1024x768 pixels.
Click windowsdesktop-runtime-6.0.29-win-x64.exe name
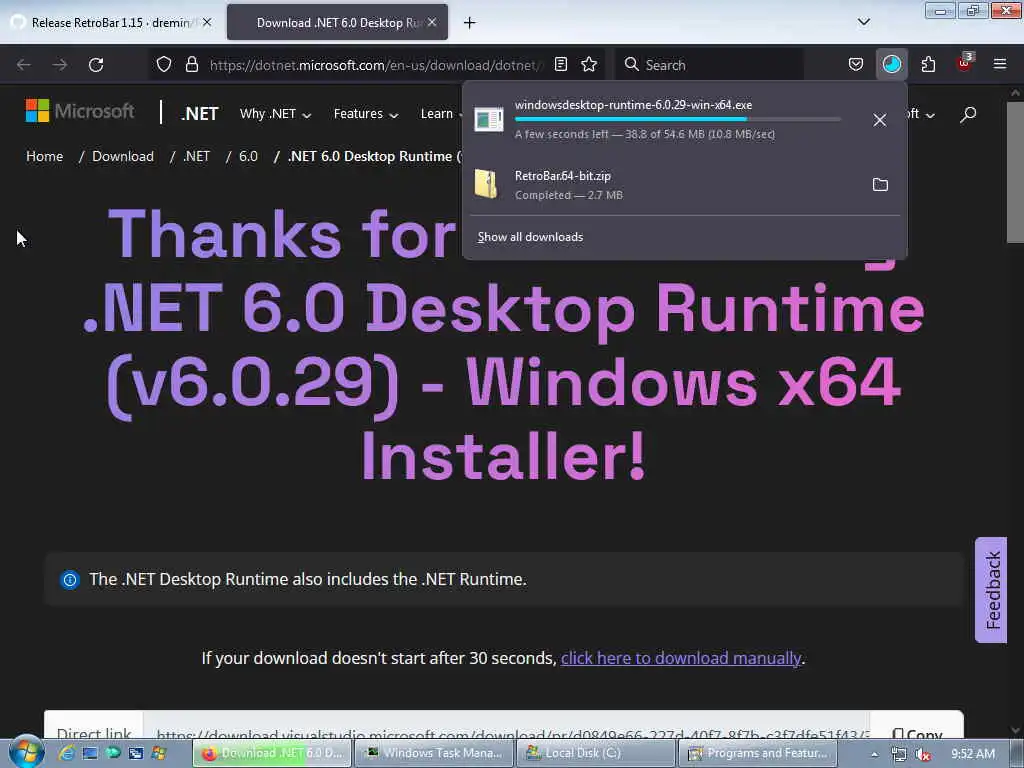(633, 104)
